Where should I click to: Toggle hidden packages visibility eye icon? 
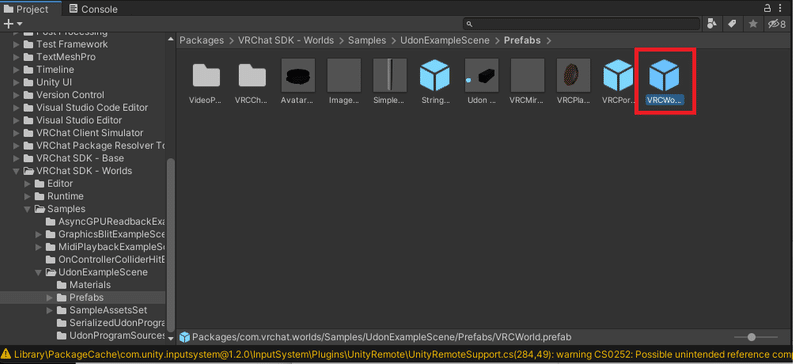coord(777,23)
